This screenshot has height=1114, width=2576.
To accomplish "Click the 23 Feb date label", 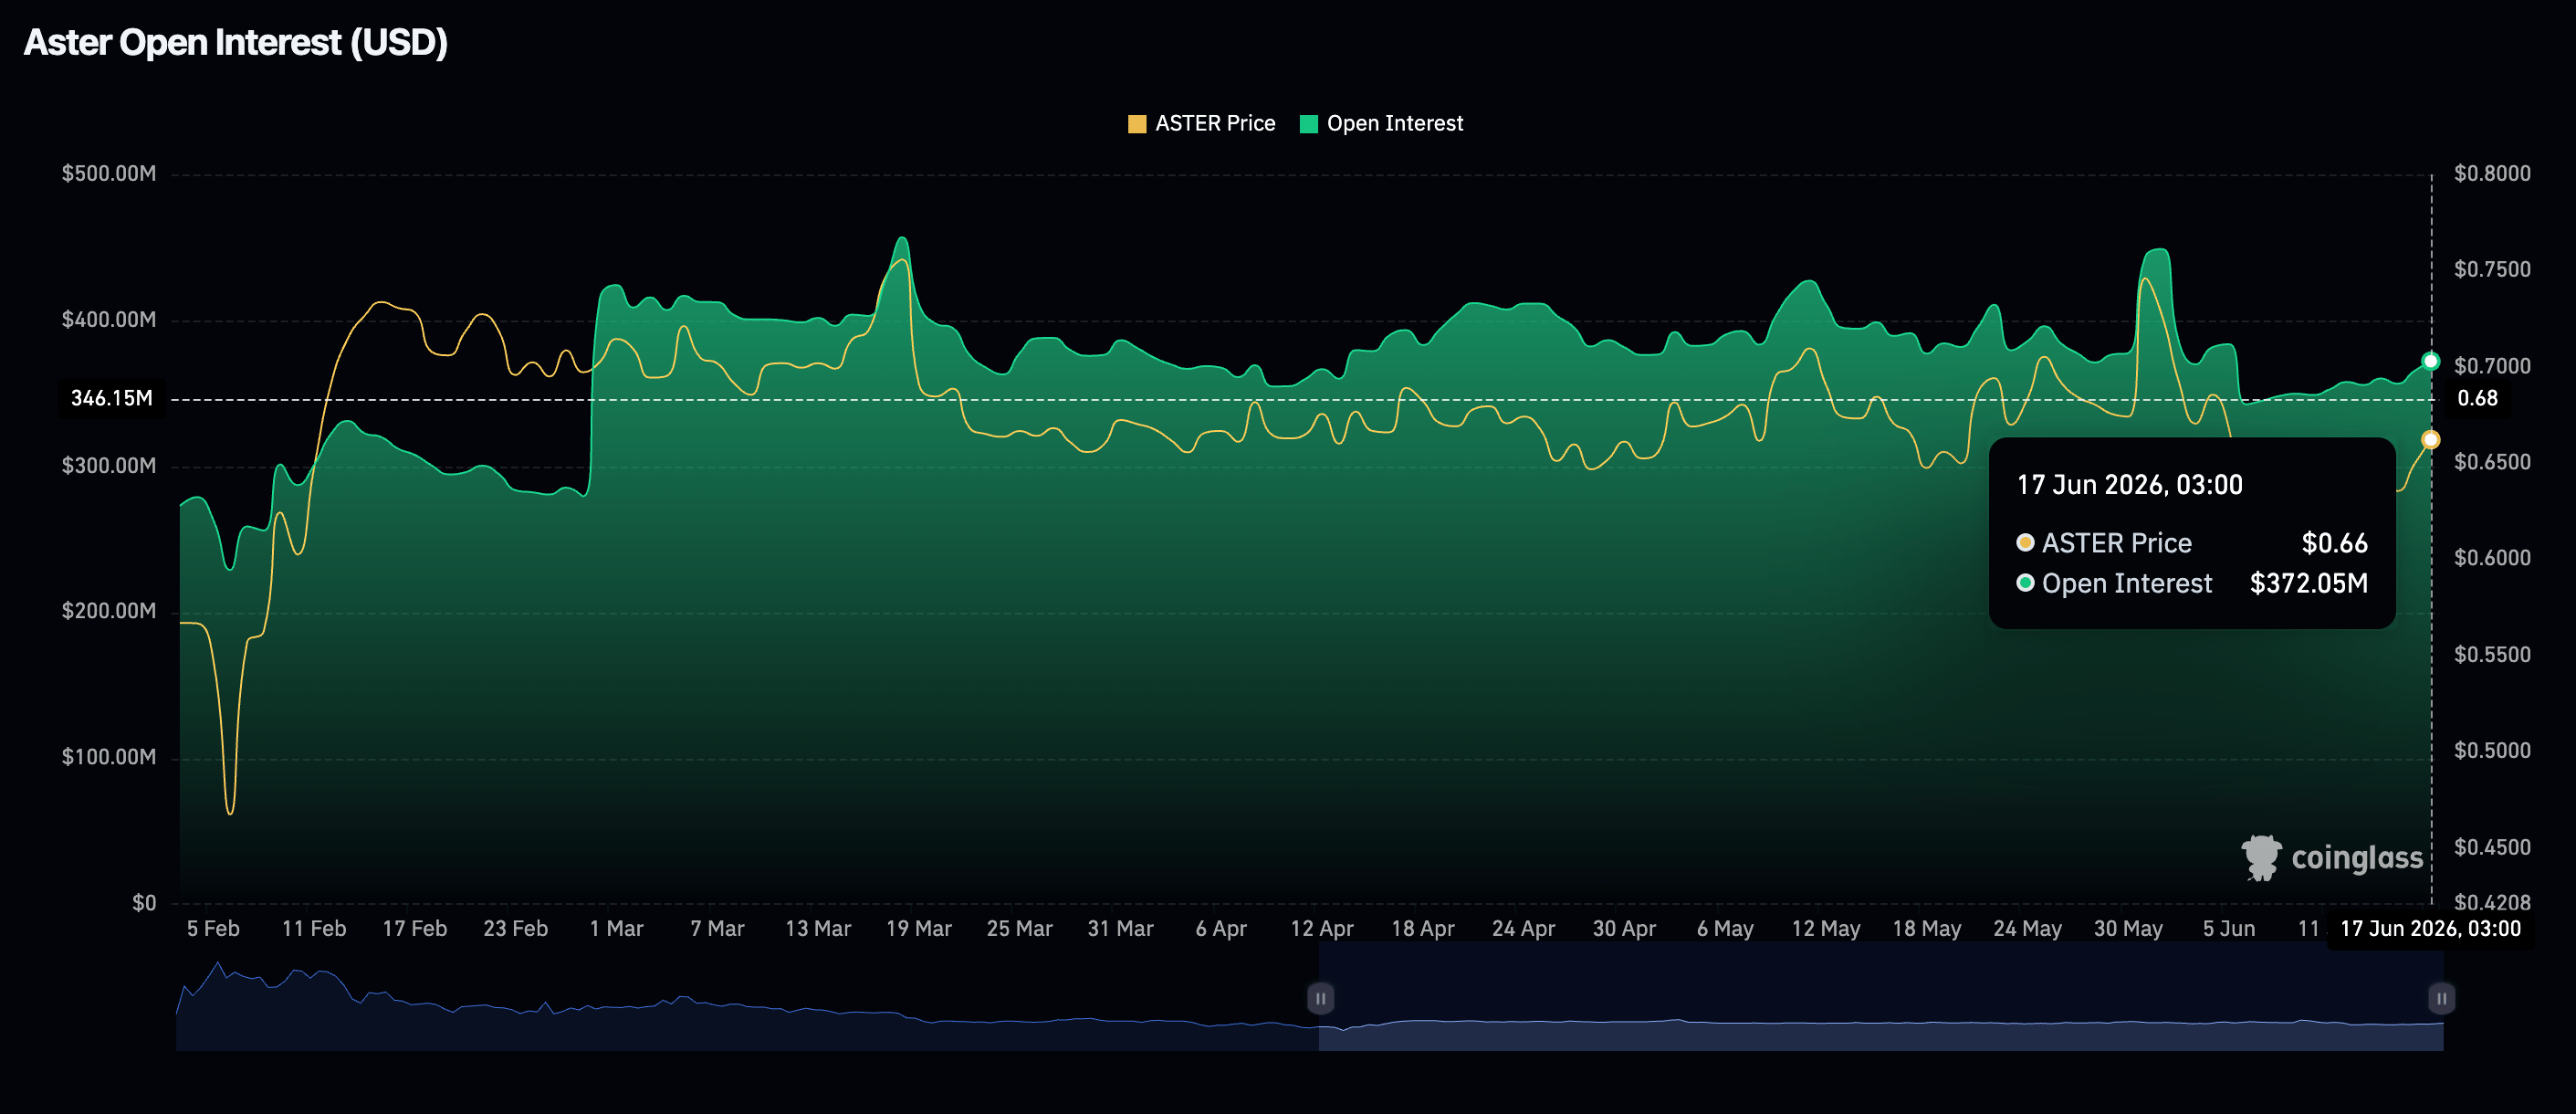I will pyautogui.click(x=516, y=929).
